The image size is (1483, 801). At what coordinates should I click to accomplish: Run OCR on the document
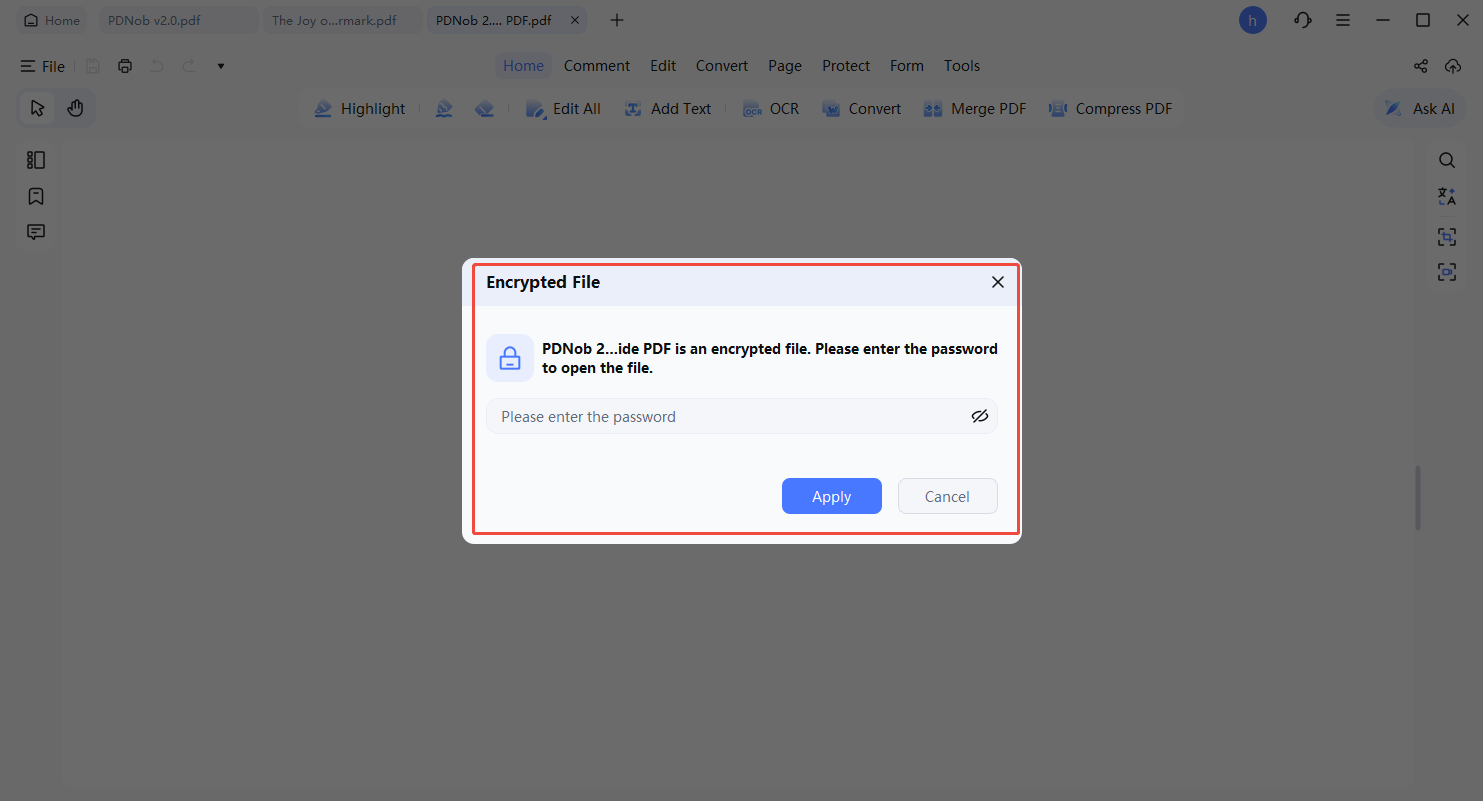[770, 108]
